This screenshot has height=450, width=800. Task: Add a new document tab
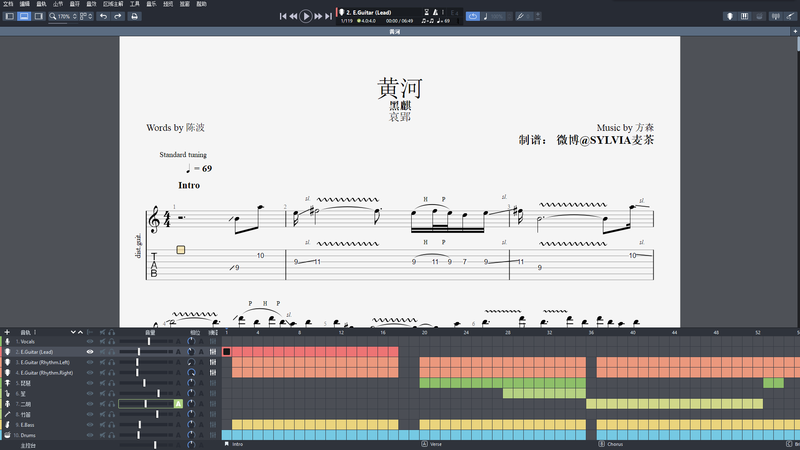[x=795, y=32]
